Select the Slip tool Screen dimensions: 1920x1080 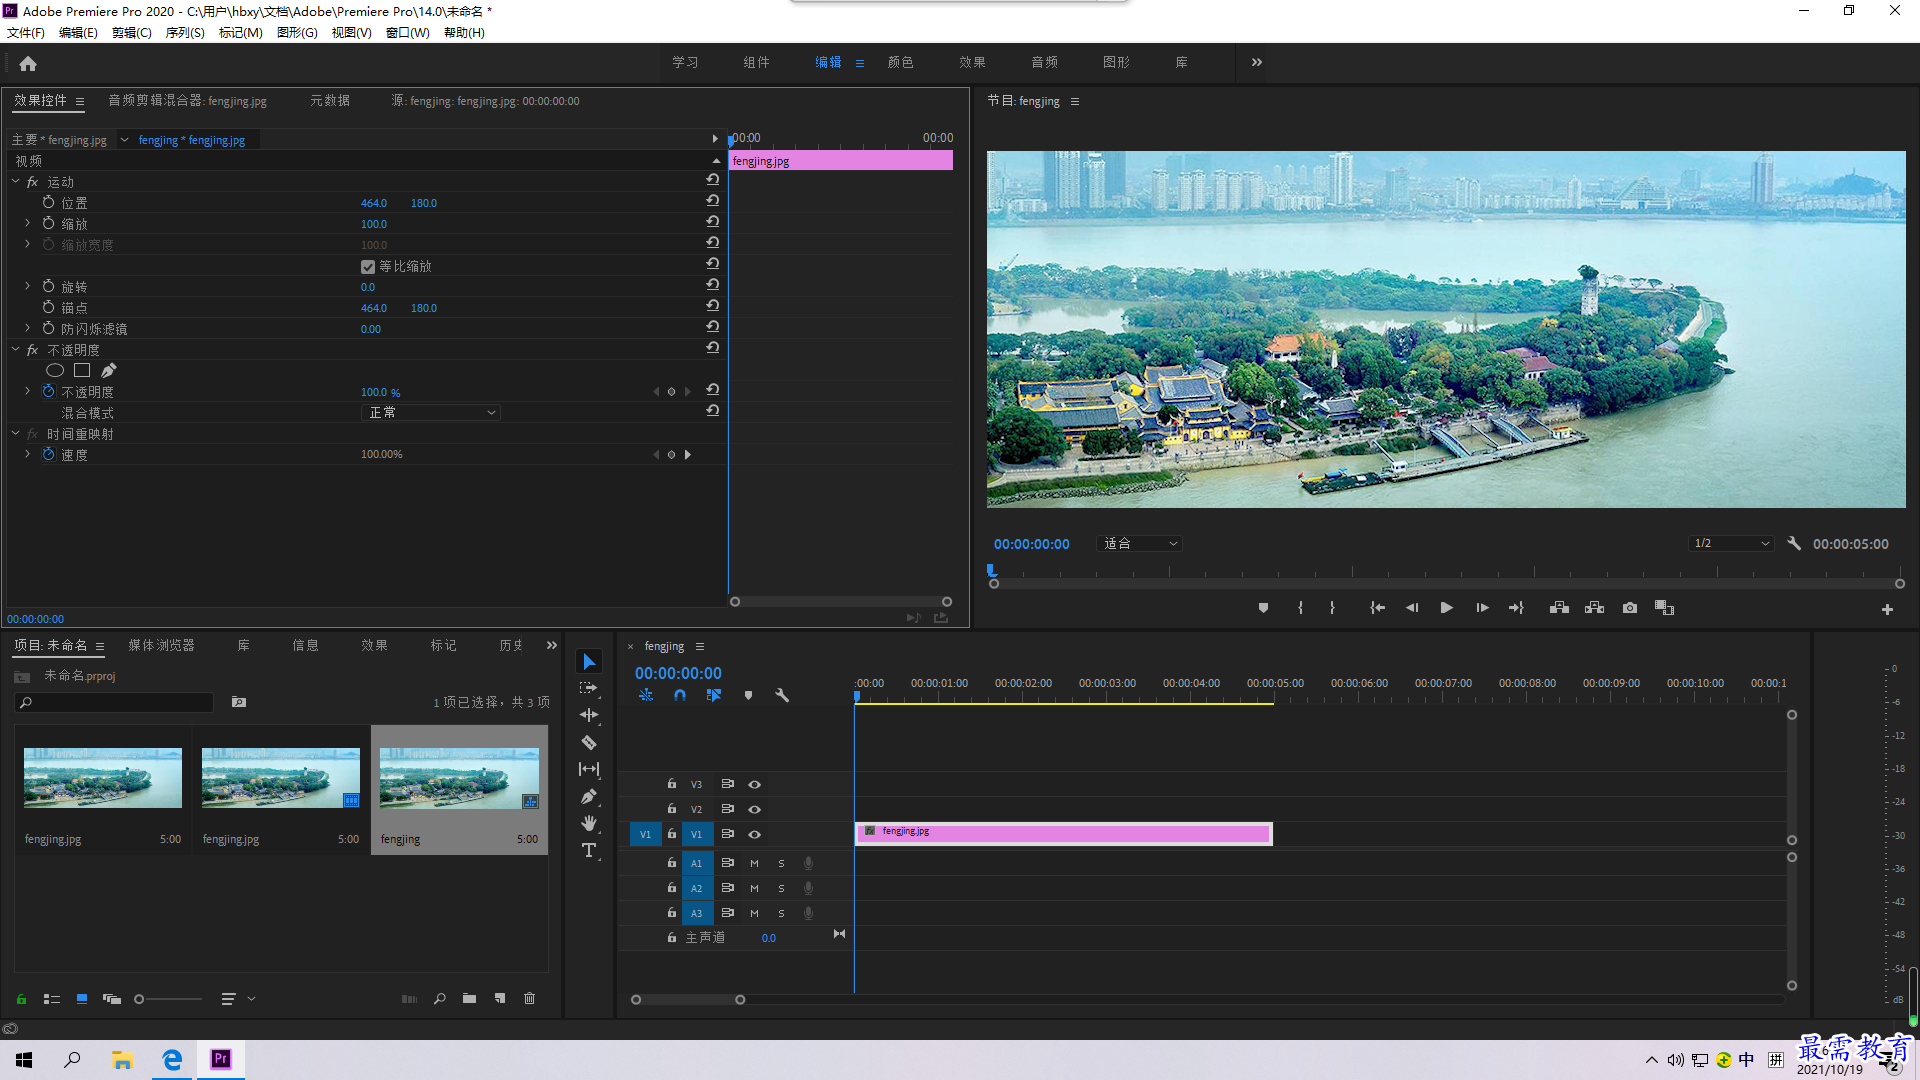click(x=589, y=769)
